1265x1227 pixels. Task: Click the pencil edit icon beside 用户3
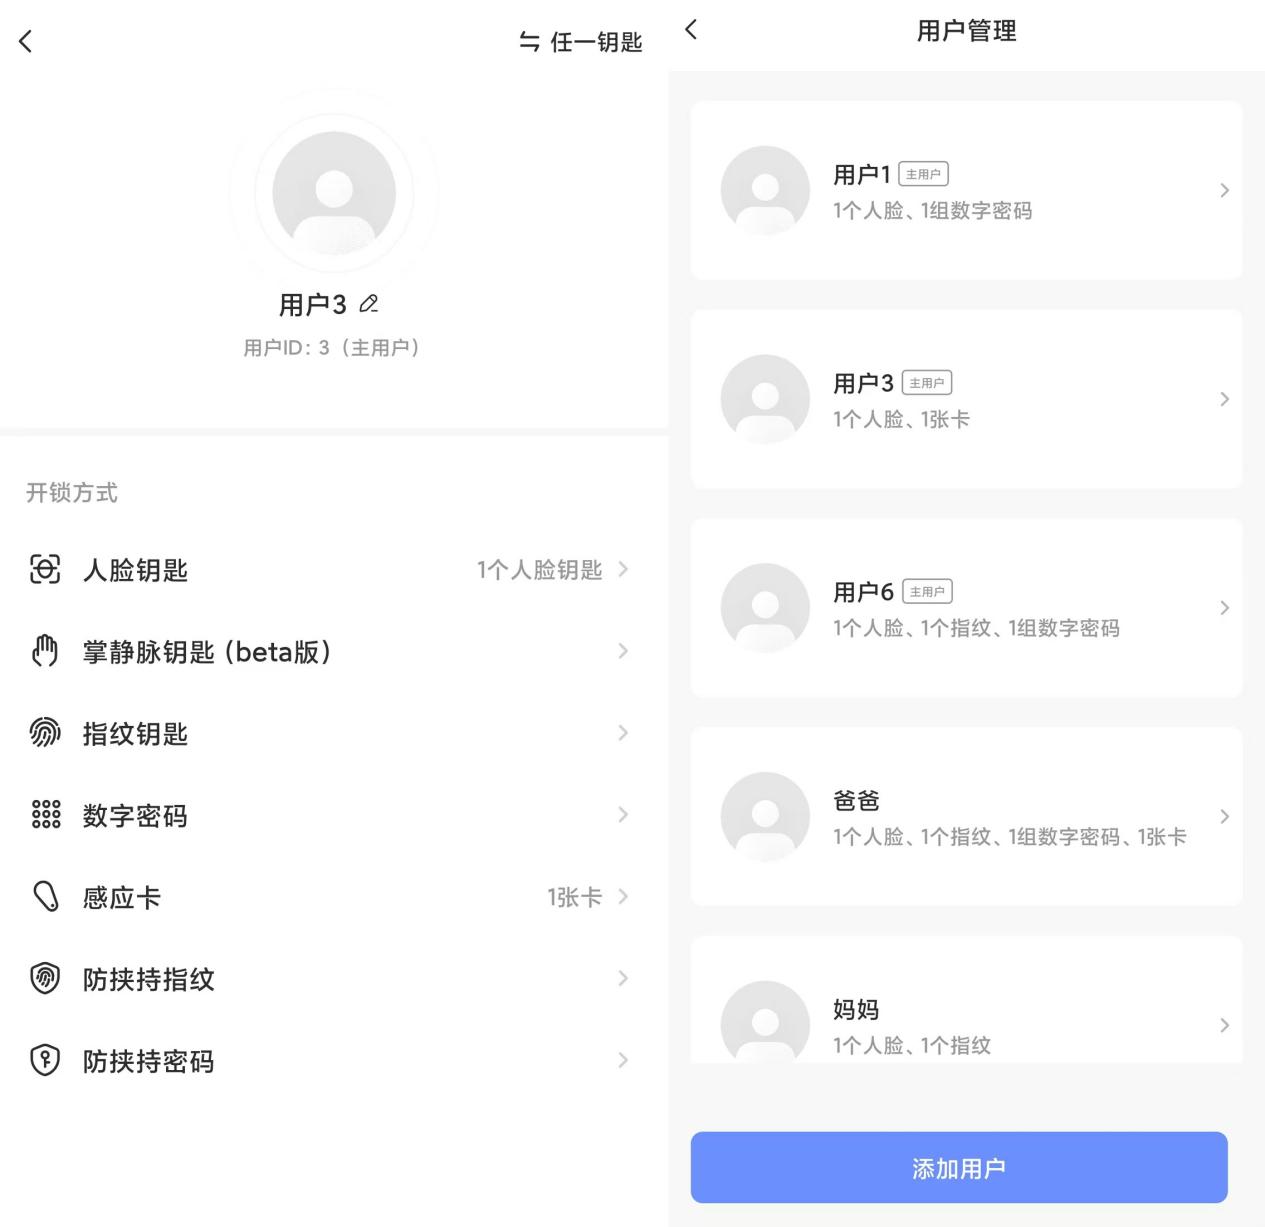(x=369, y=304)
